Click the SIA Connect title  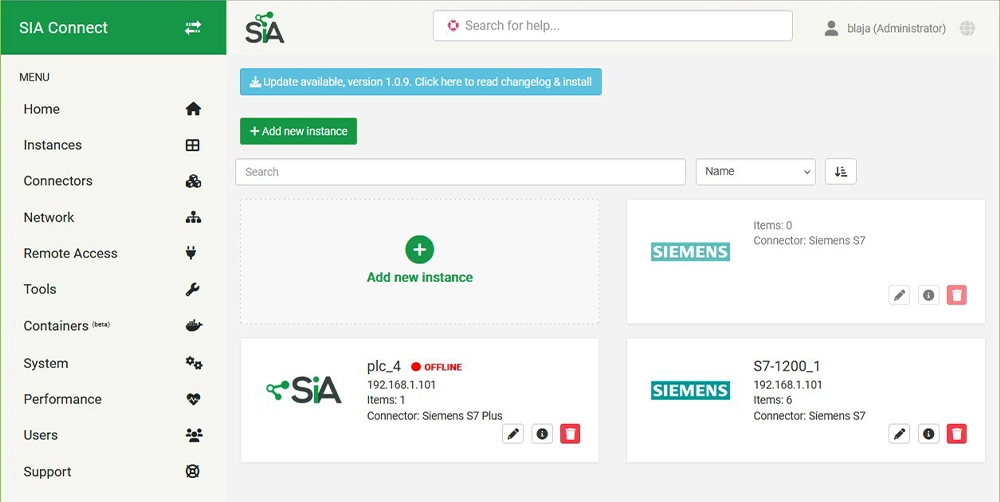coord(63,27)
